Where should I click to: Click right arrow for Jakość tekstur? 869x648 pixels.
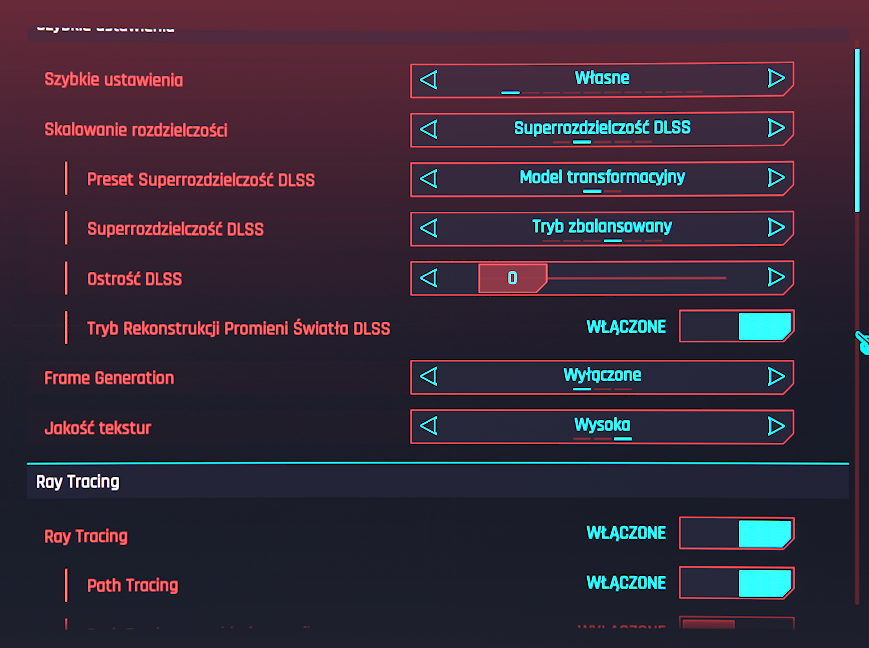point(776,427)
